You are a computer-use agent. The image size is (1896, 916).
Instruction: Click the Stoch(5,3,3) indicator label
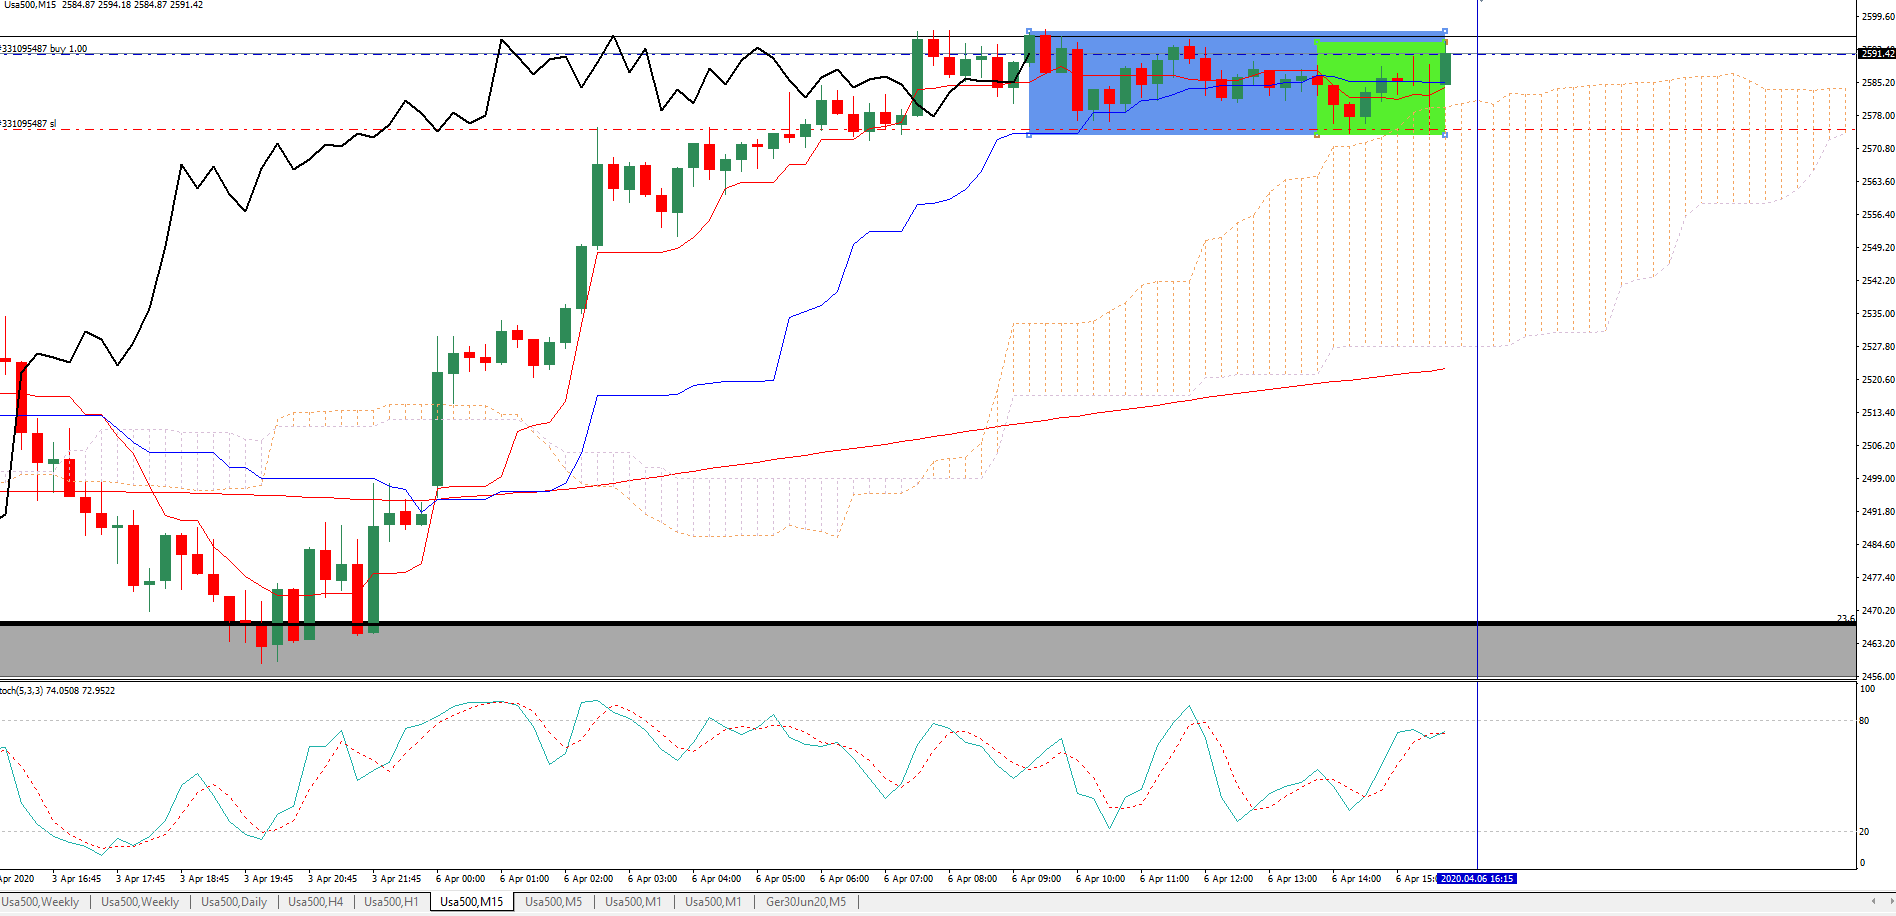point(58,691)
